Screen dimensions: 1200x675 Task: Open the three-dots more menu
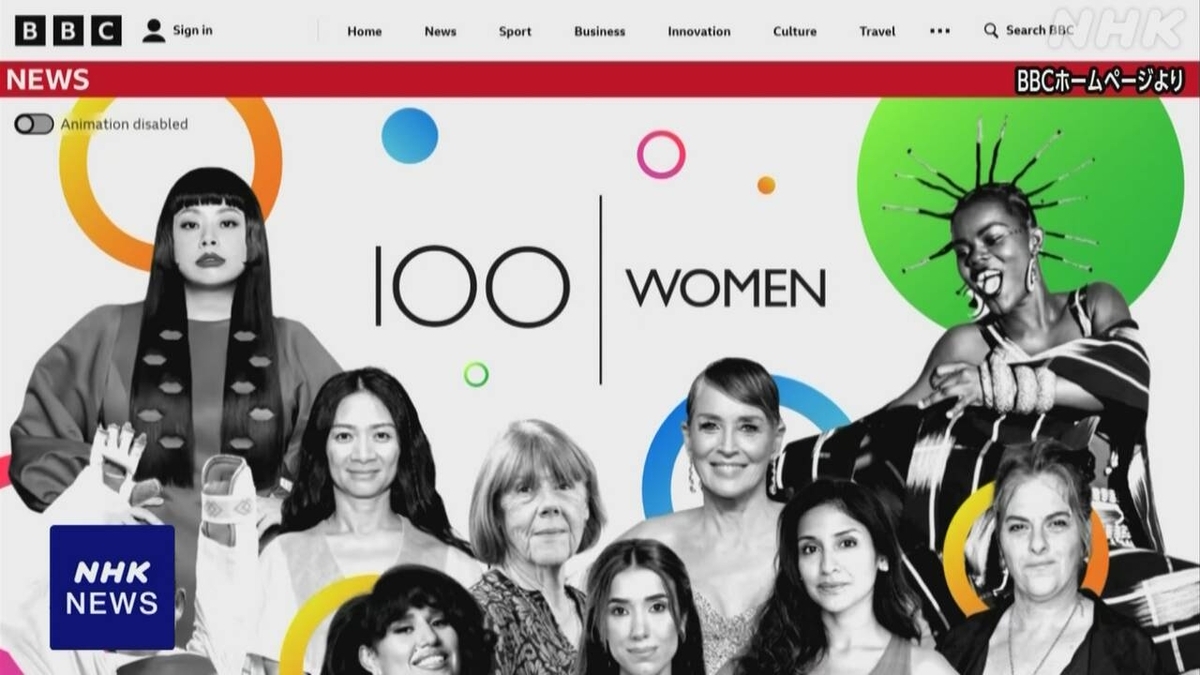click(x=939, y=31)
